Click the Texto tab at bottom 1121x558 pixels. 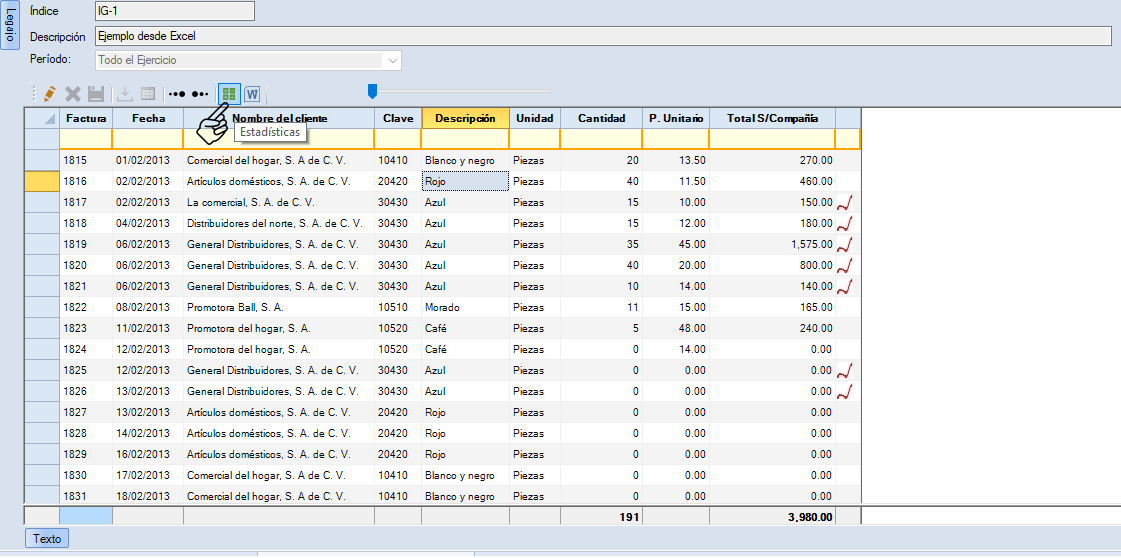(x=47, y=539)
